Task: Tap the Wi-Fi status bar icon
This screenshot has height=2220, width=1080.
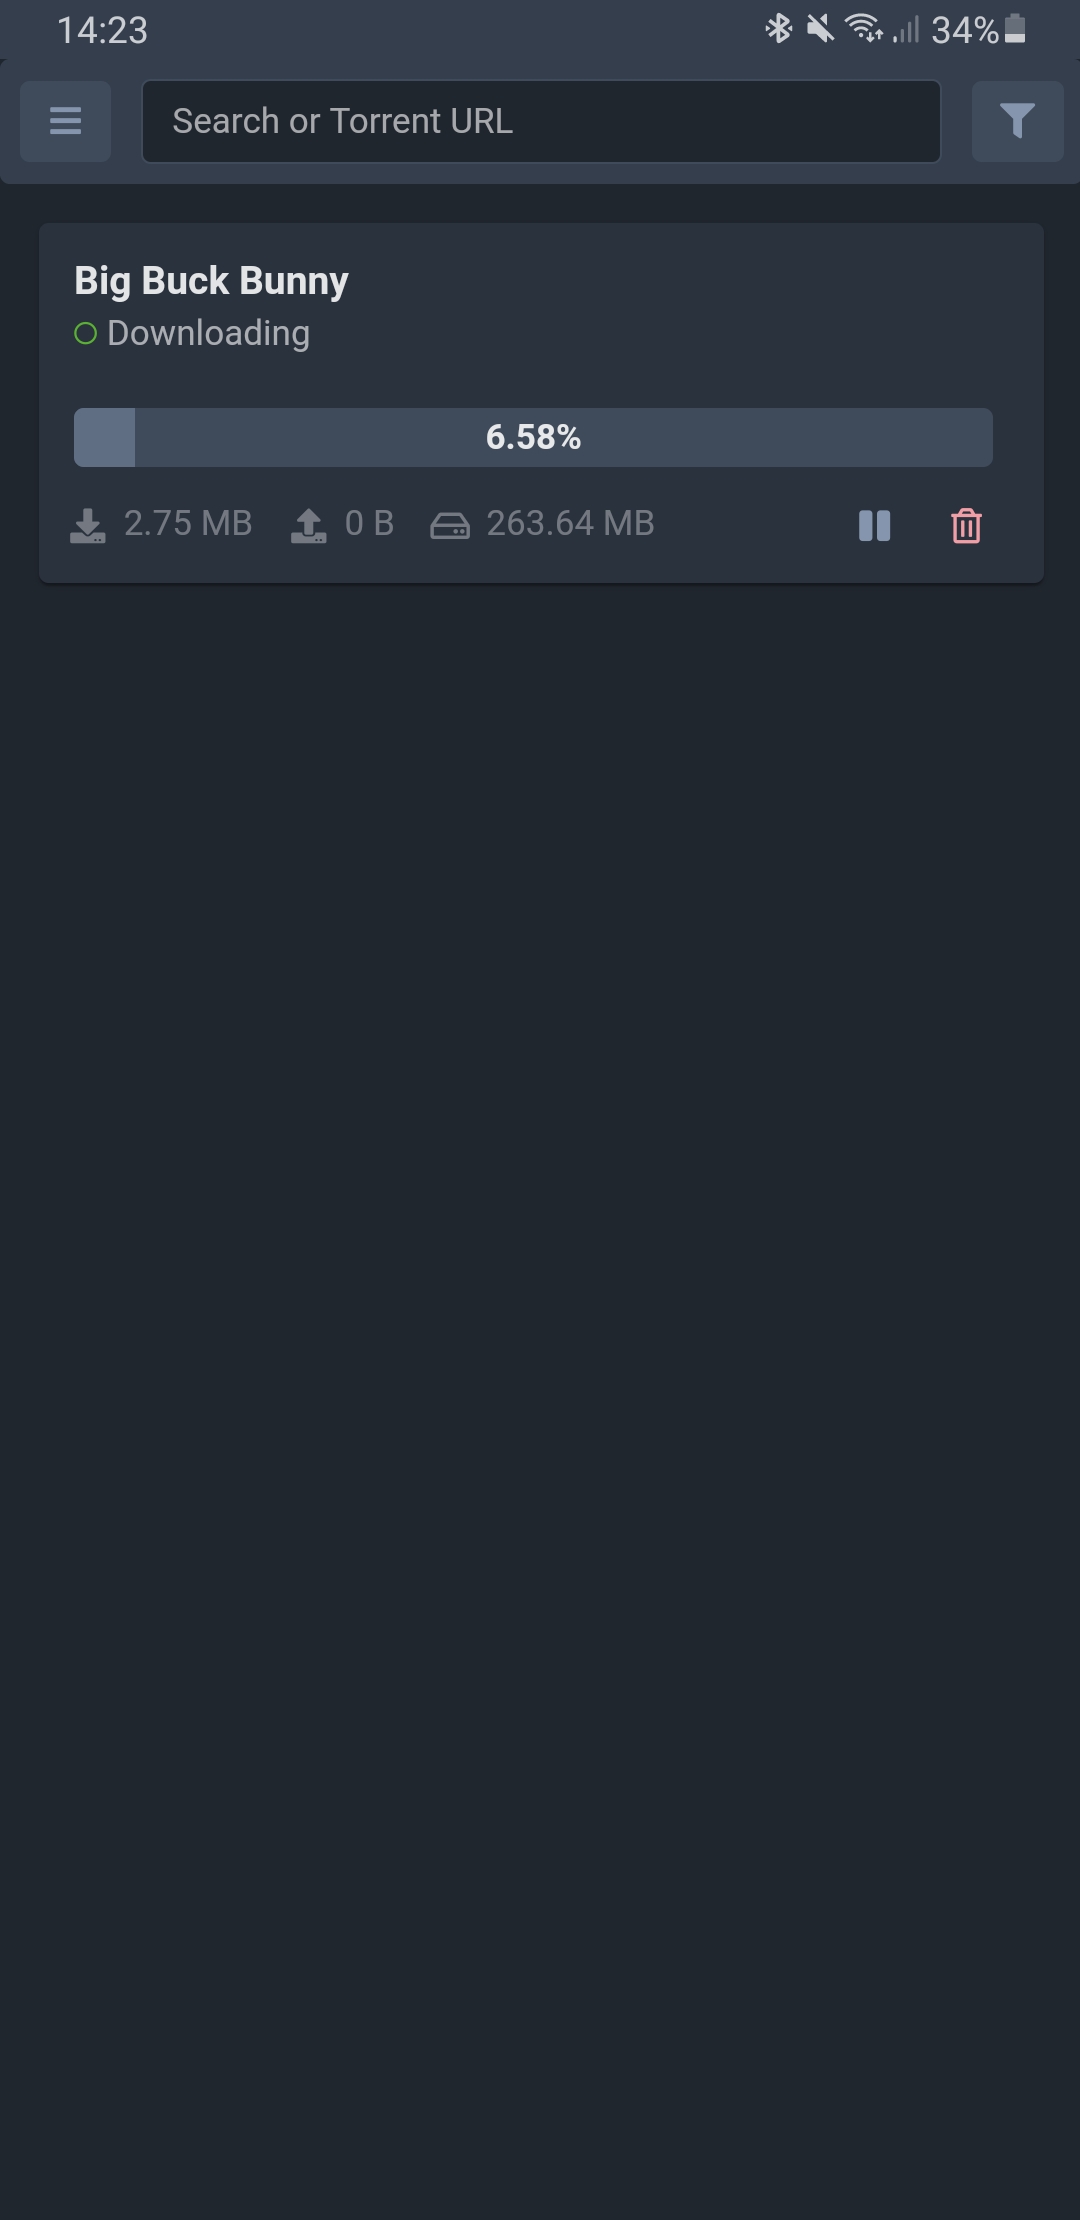Action: click(x=865, y=29)
